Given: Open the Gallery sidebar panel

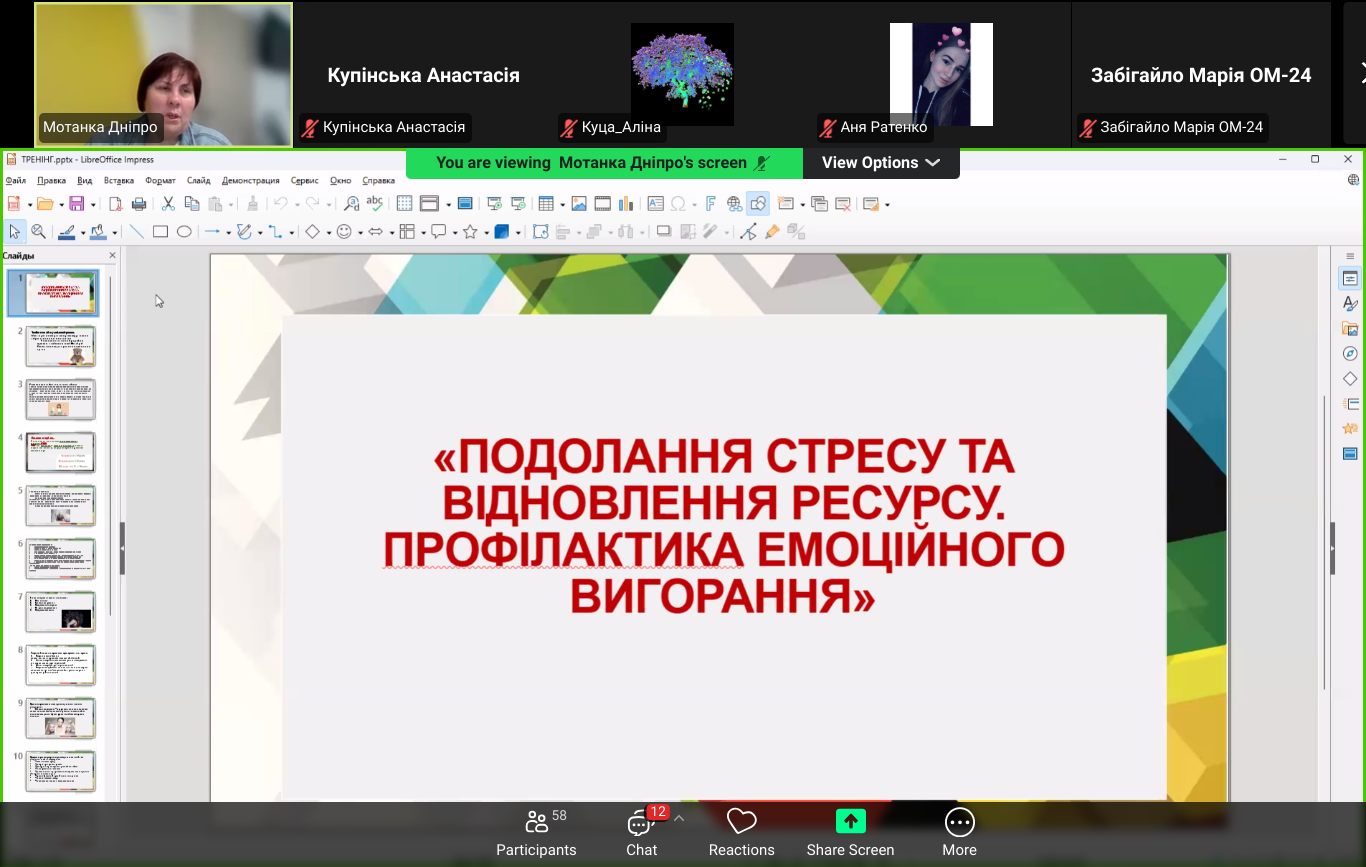Looking at the screenshot, I should (1350, 329).
